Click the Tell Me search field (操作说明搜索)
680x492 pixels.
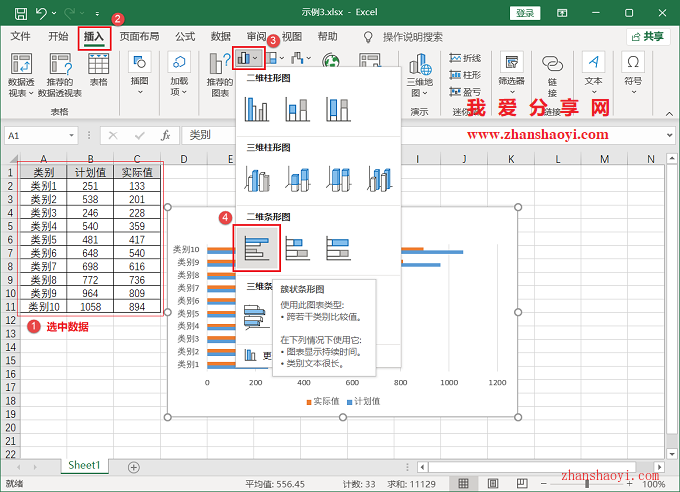point(413,37)
